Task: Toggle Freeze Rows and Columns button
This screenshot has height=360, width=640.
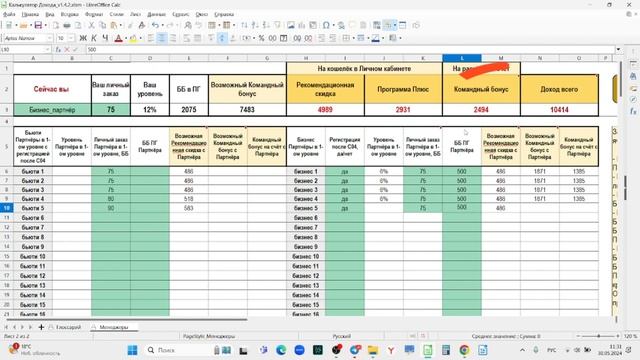Action: 388,25
